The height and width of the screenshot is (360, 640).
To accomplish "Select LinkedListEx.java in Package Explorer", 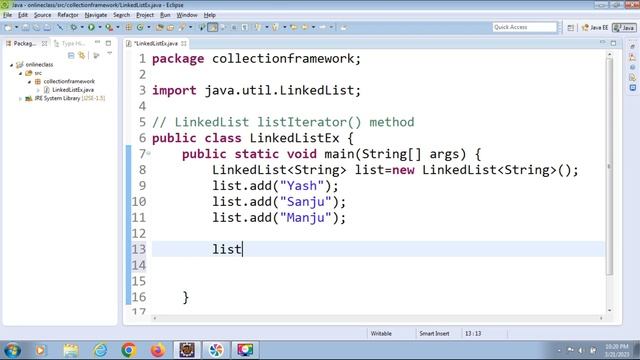I will [73, 90].
